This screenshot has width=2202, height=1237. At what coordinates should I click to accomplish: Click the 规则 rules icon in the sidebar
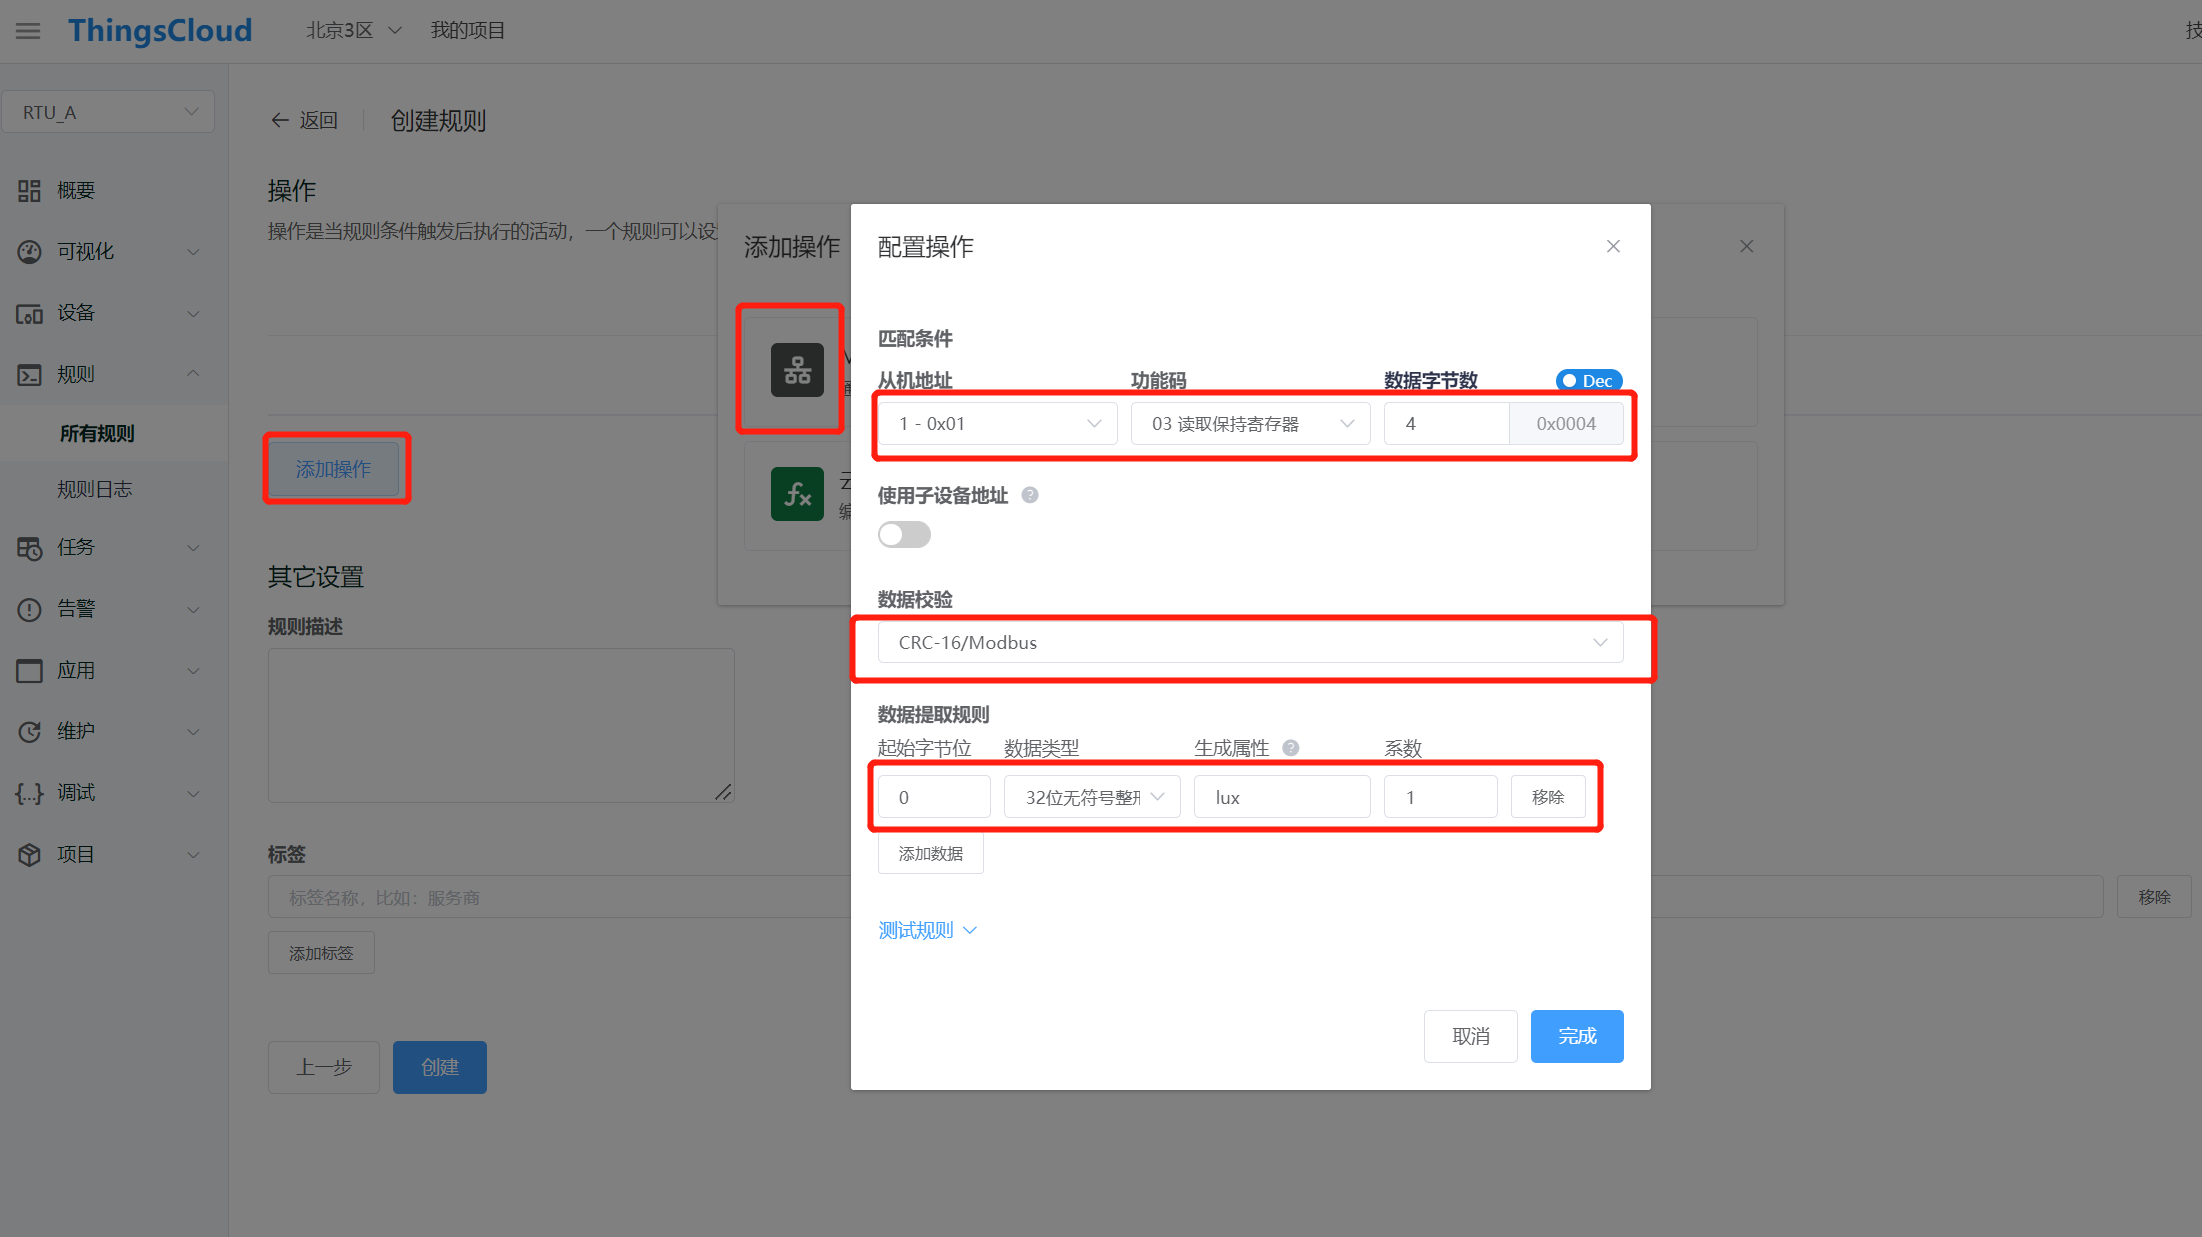(28, 373)
